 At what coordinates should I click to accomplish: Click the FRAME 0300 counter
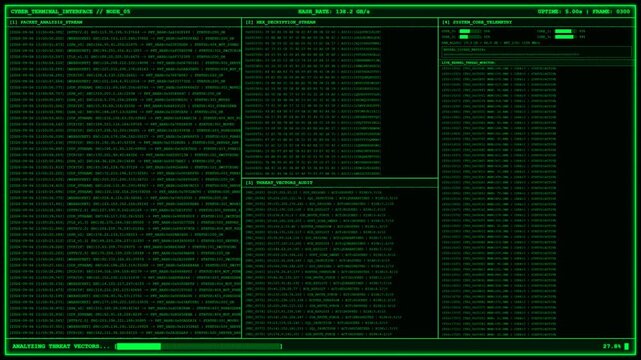click(611, 11)
